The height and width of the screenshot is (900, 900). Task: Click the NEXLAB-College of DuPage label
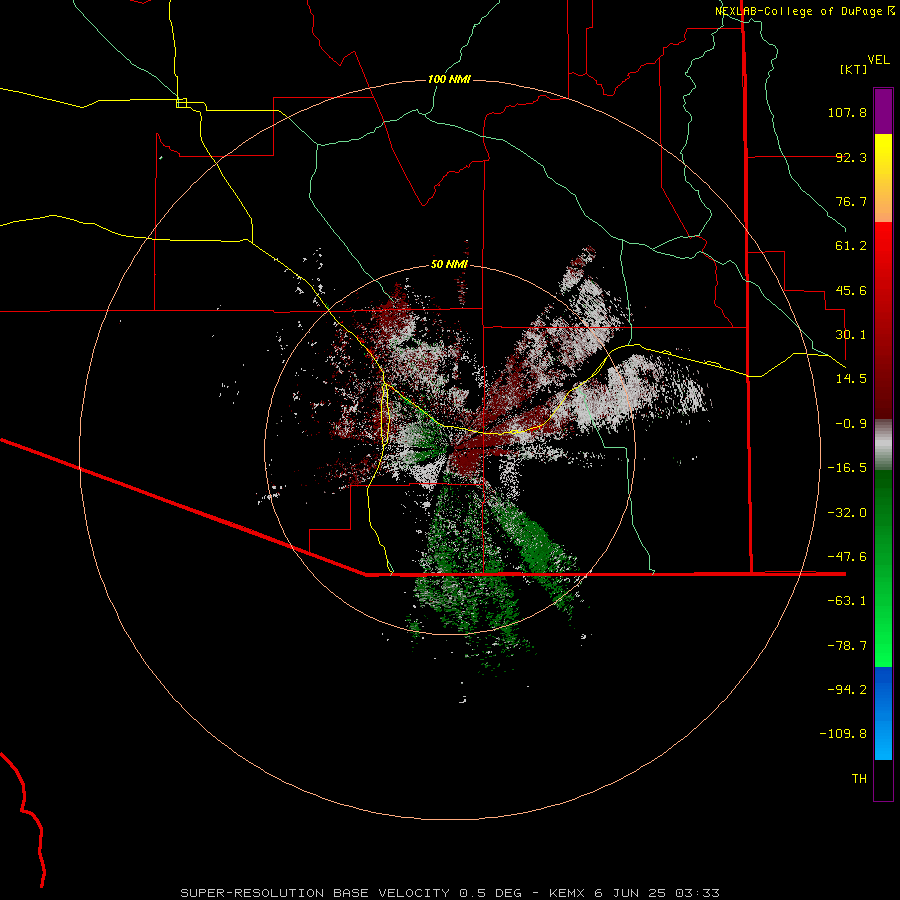798,11
